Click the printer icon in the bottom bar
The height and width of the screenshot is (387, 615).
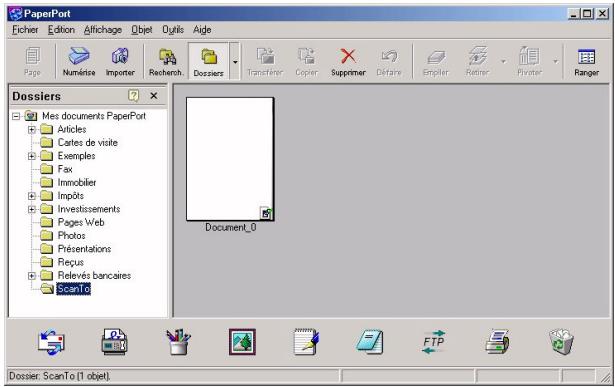(497, 342)
